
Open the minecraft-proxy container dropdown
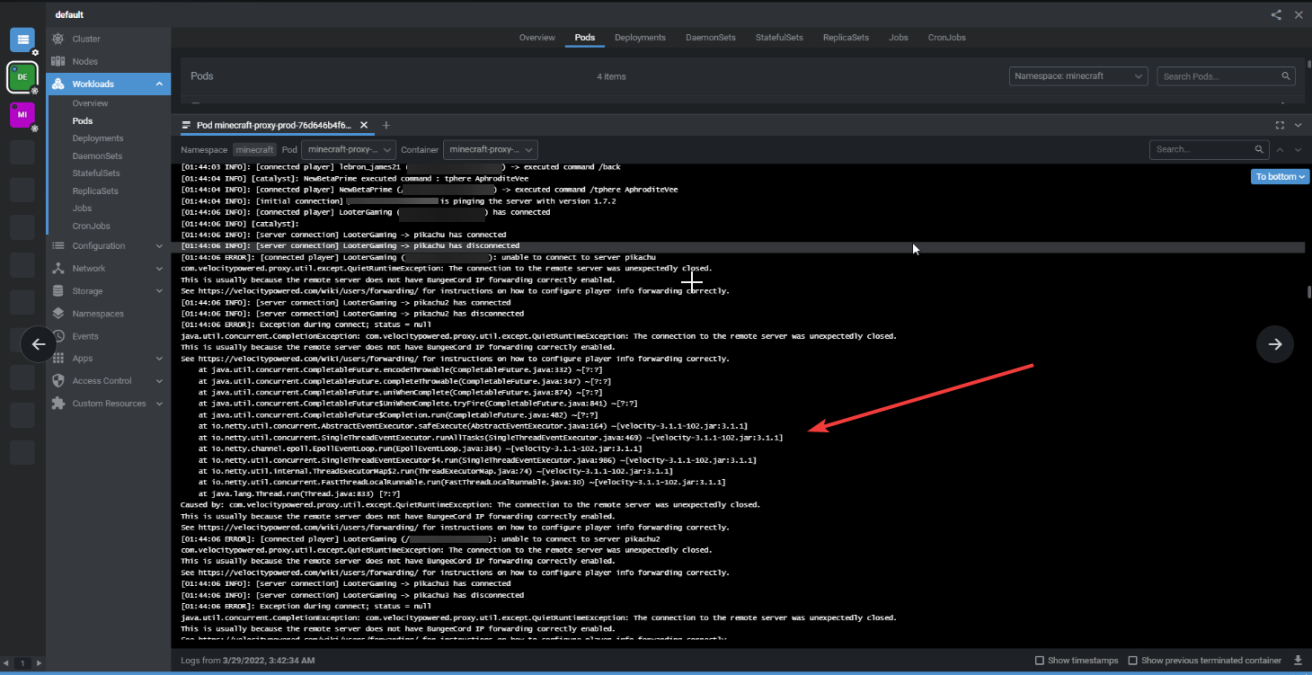pyautogui.click(x=491, y=149)
